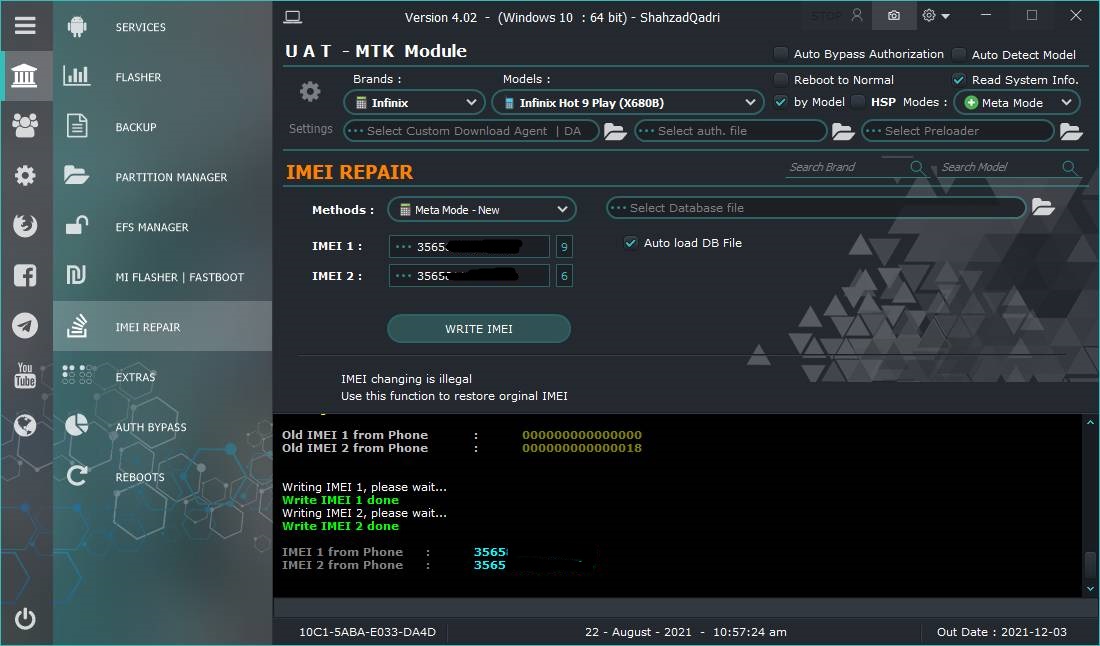Enable Auto Bypass Authorization checkbox
This screenshot has width=1100, height=646.
(780, 53)
